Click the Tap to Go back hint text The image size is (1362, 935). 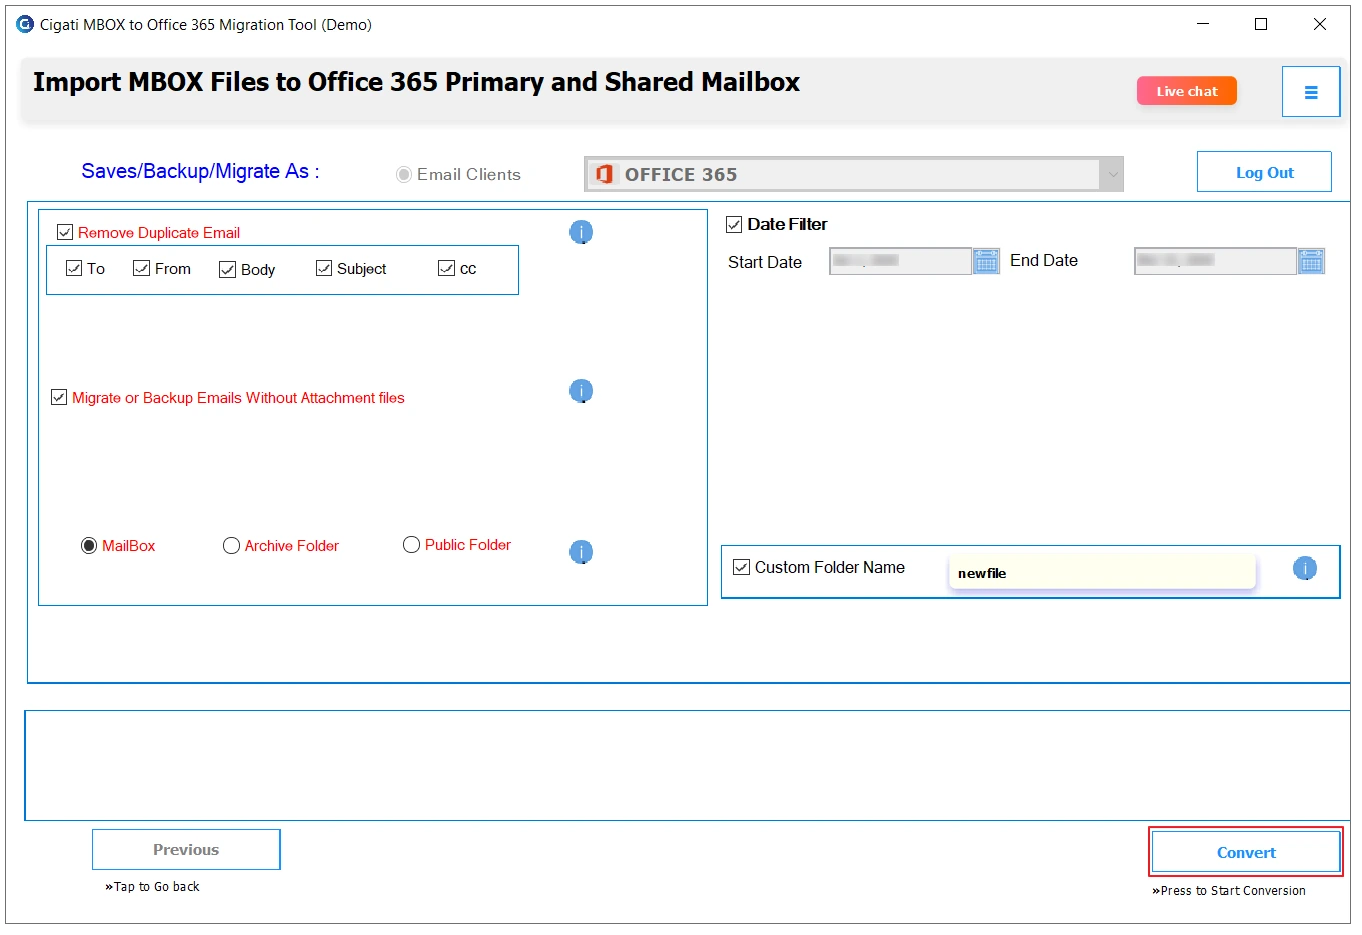tap(152, 886)
